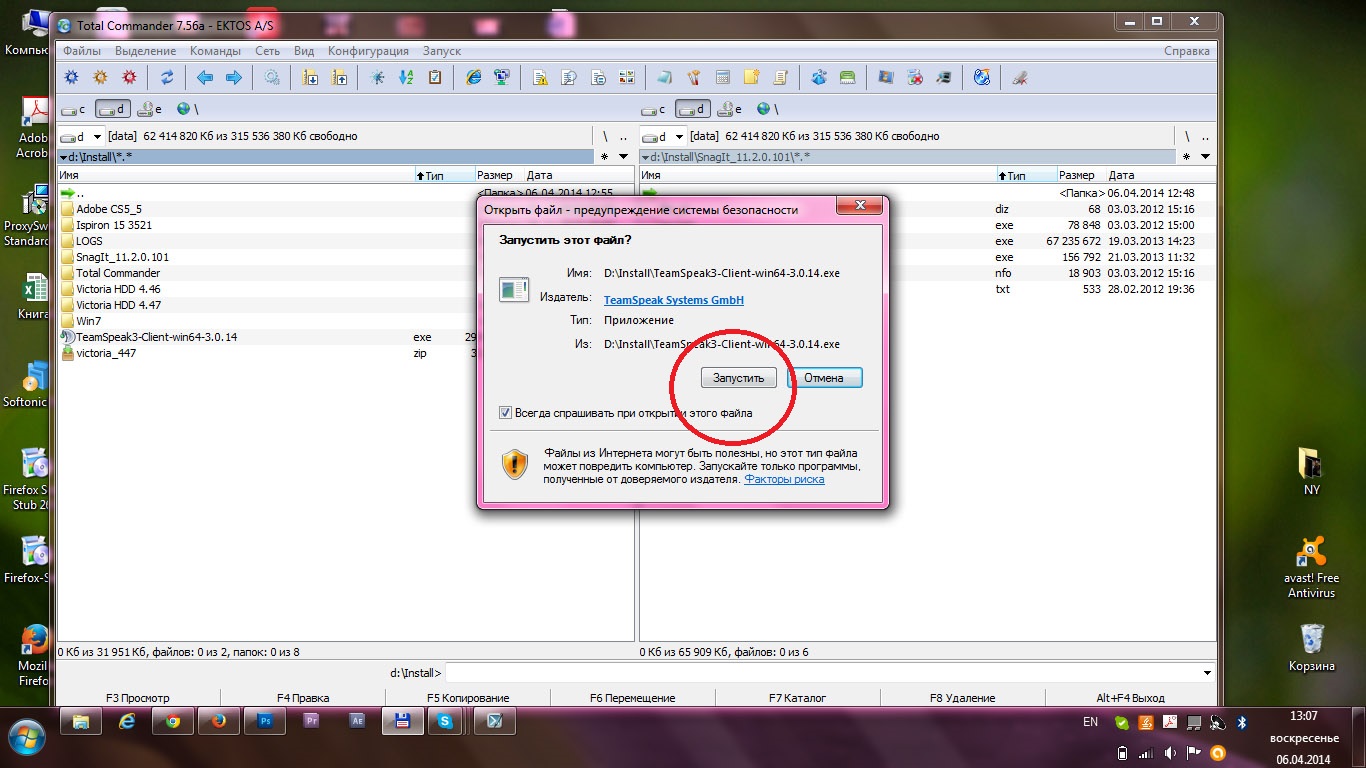Click the Отмена button in security dialog
This screenshot has height=768, width=1366.
[824, 378]
